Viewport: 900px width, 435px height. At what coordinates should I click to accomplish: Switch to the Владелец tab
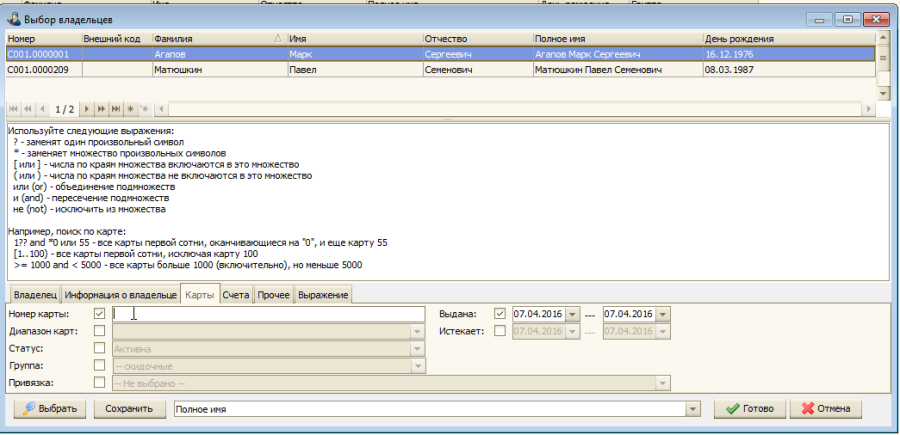point(34,295)
